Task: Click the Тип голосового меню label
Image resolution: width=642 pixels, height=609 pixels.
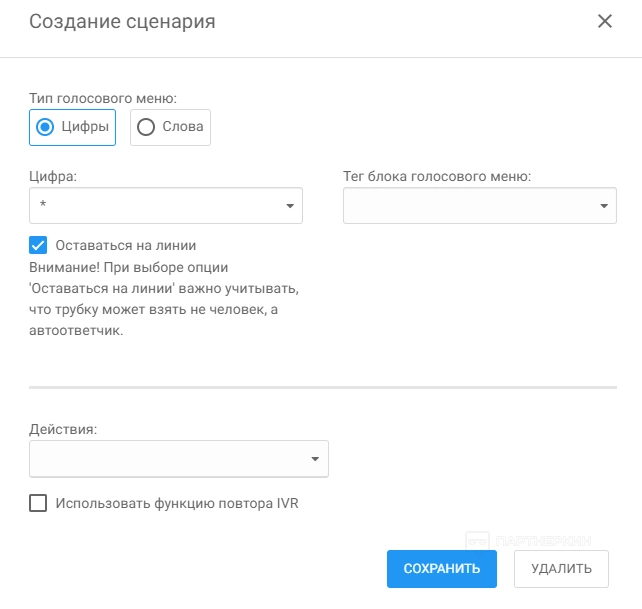Action: click(103, 98)
